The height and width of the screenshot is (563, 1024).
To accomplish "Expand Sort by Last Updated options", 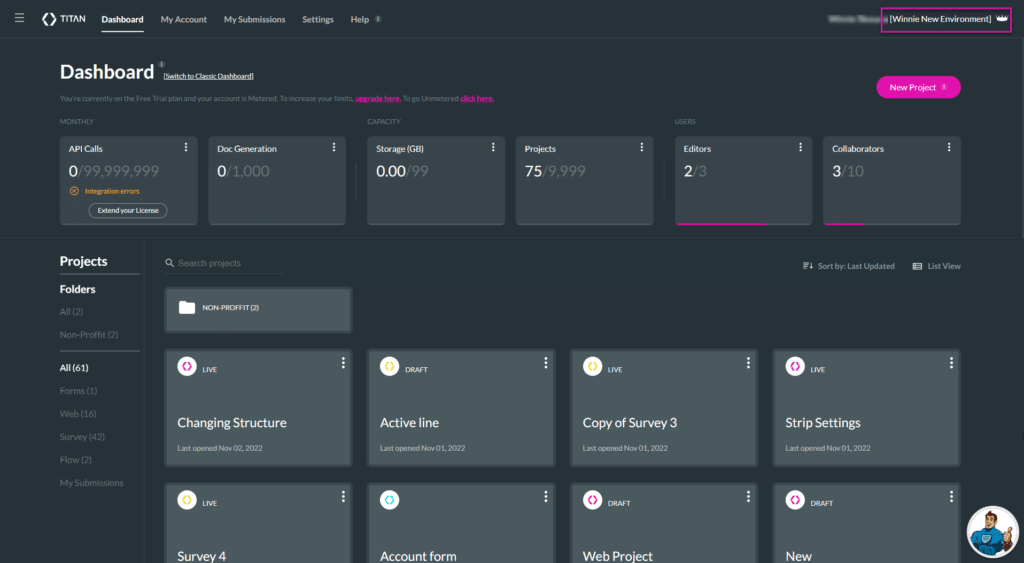I will [x=848, y=266].
